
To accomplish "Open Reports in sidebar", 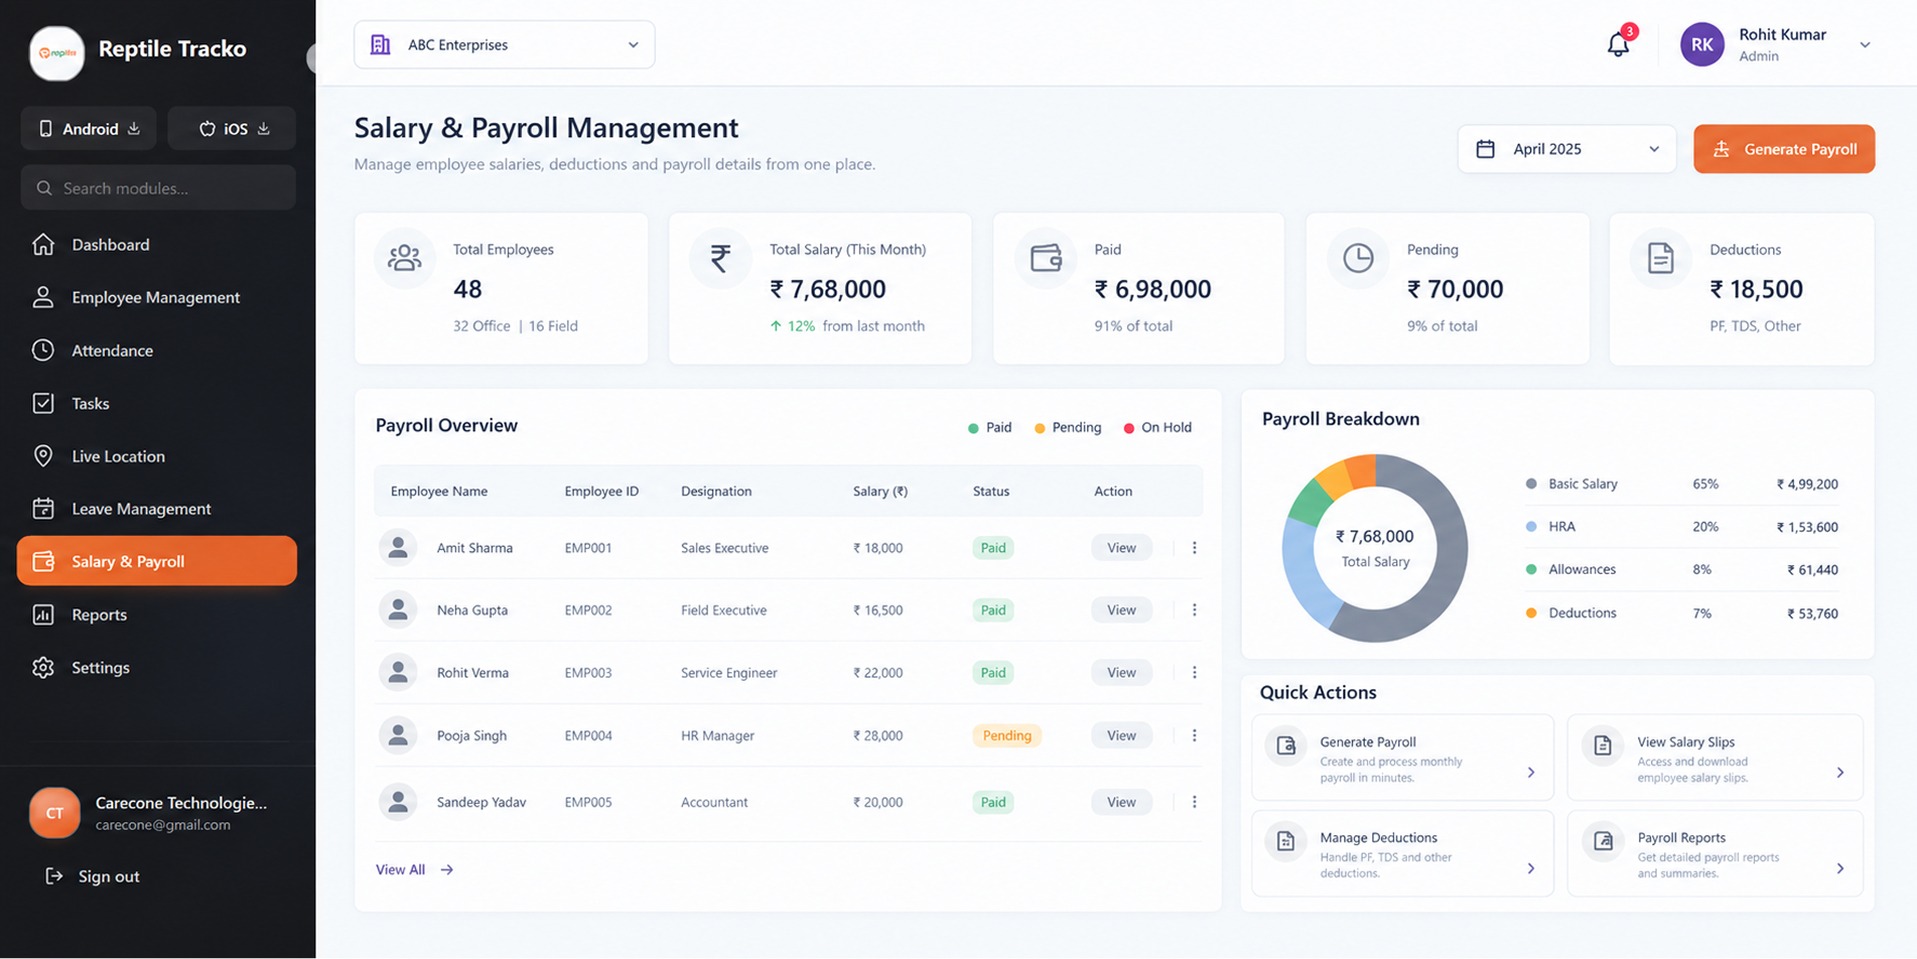I will coord(157,615).
